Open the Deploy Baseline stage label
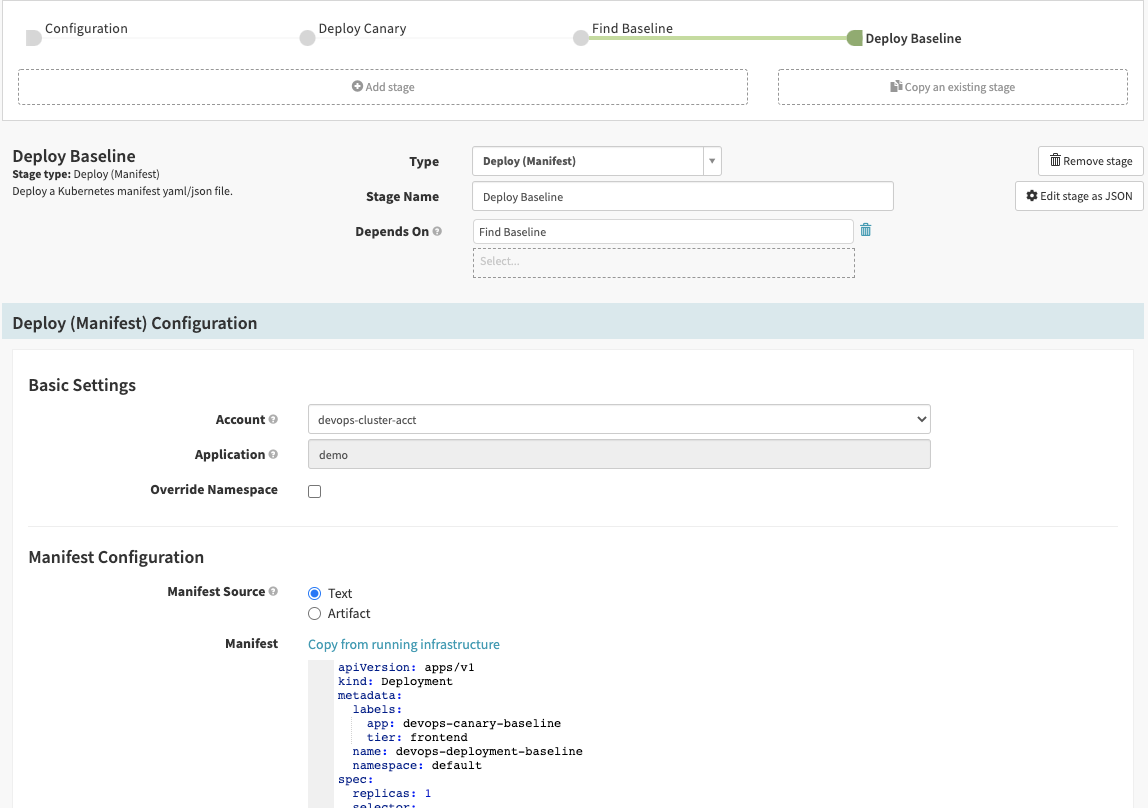The width and height of the screenshot is (1148, 808). 912,39
